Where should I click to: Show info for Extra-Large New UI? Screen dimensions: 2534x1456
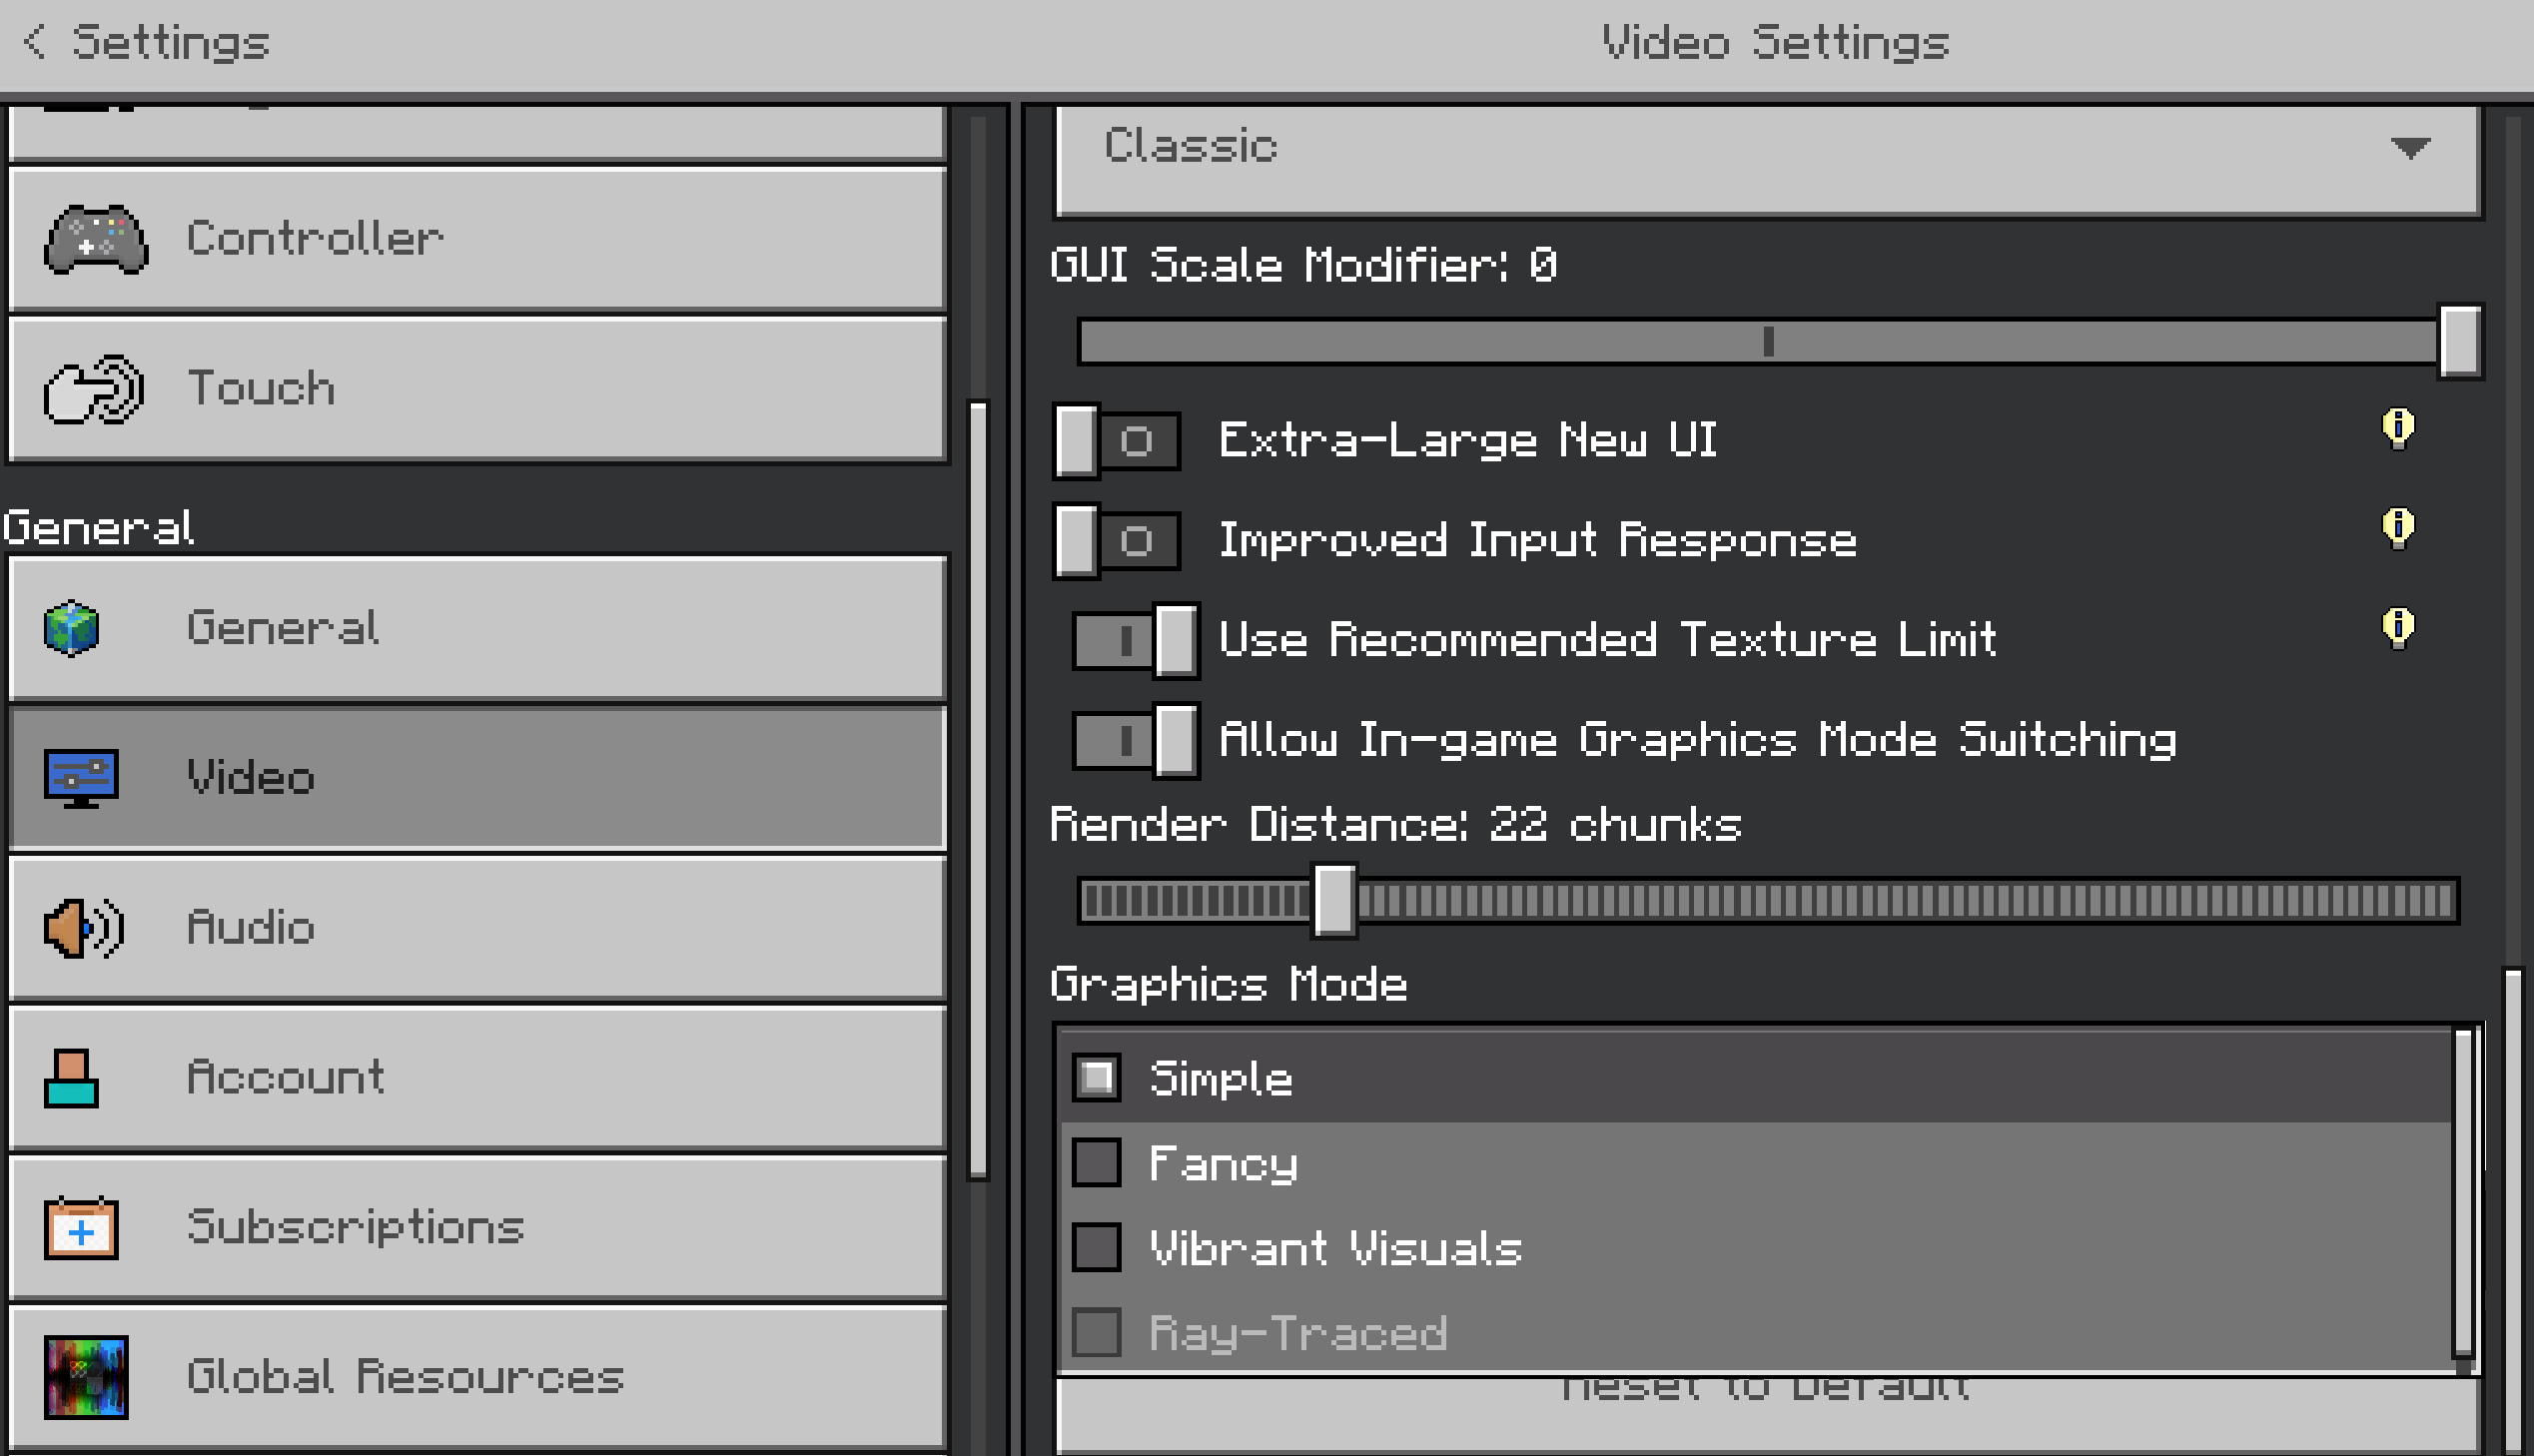[x=2397, y=429]
